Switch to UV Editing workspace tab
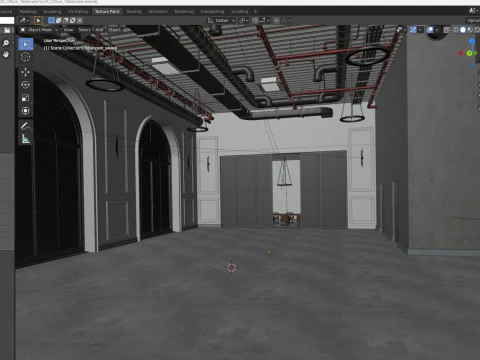480x360 pixels. pyautogui.click(x=78, y=11)
